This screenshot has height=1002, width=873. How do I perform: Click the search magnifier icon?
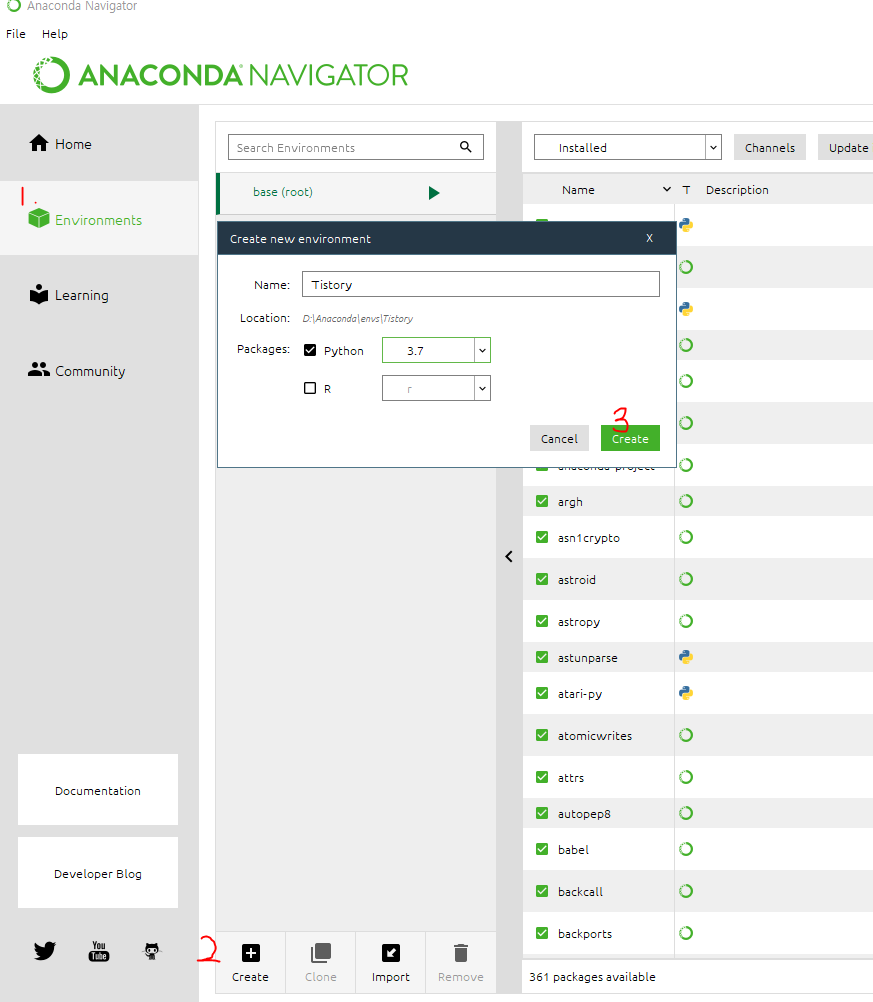466,147
